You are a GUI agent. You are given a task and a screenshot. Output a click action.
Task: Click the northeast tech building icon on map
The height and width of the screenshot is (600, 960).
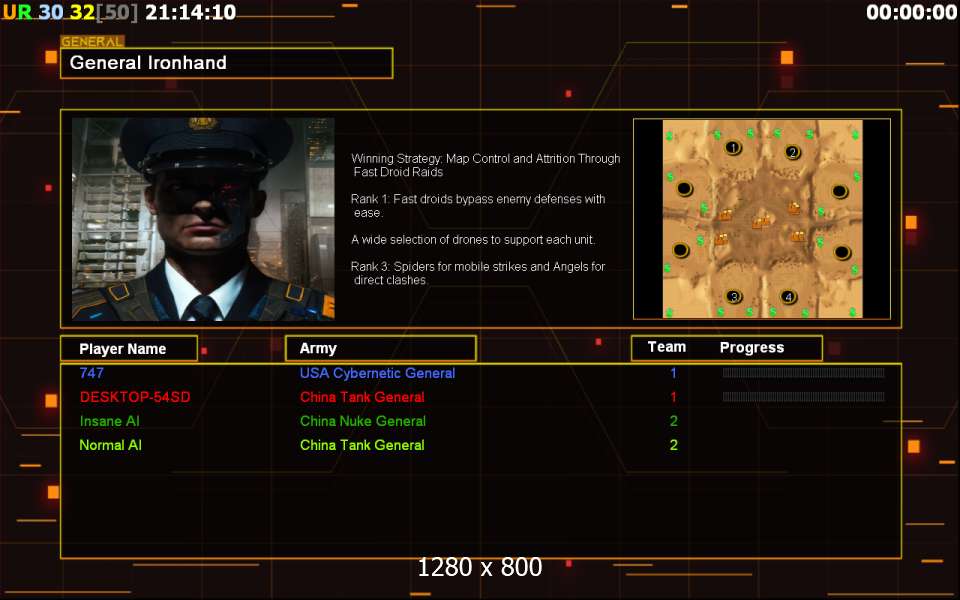pyautogui.click(x=794, y=208)
